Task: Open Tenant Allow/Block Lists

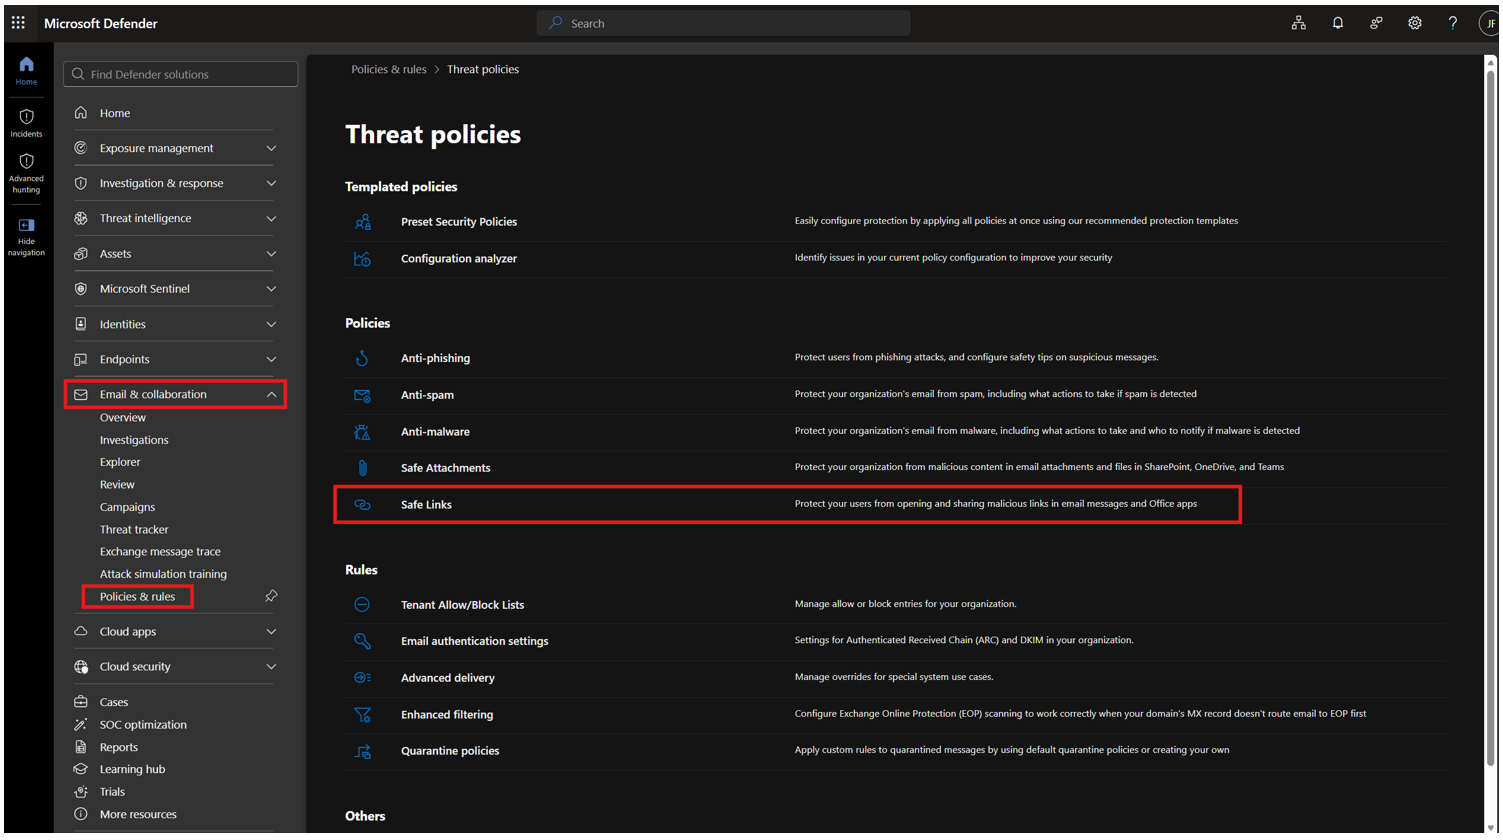Action: (462, 605)
